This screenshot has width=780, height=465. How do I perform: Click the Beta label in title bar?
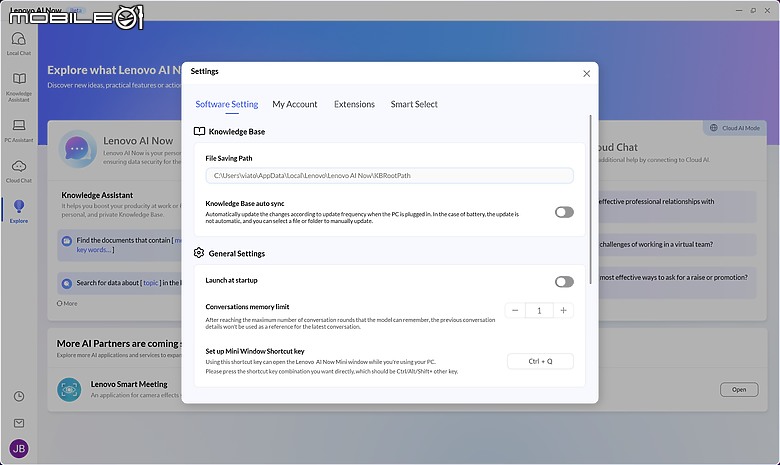click(x=76, y=10)
